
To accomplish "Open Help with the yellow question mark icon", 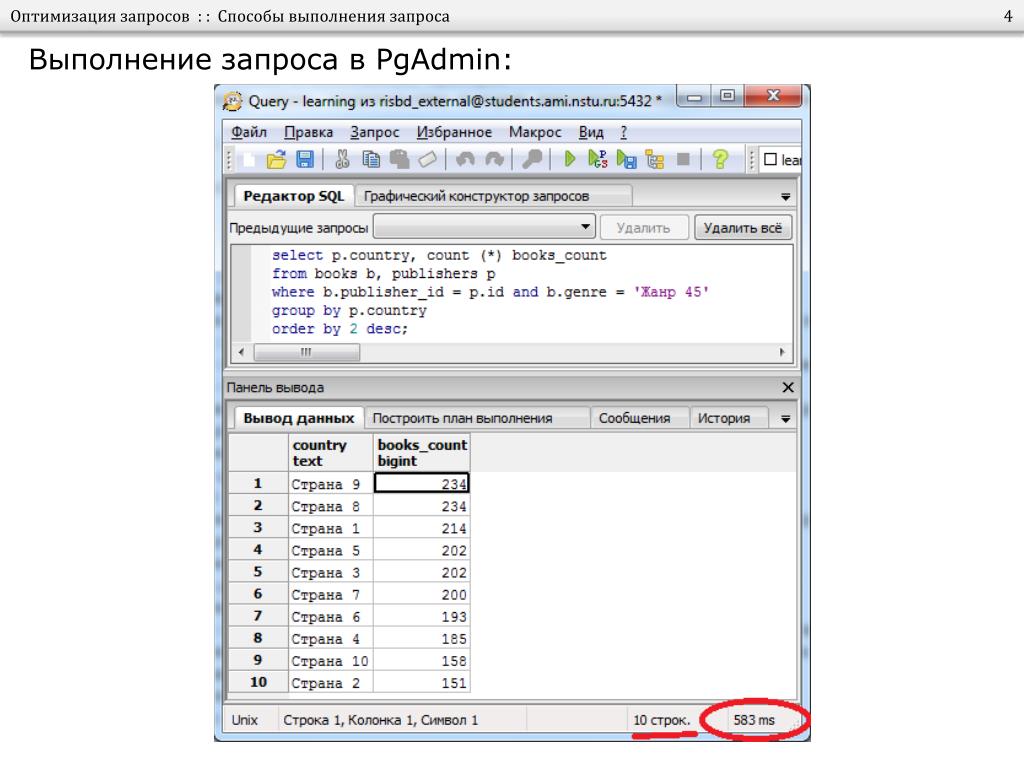I will pos(720,159).
